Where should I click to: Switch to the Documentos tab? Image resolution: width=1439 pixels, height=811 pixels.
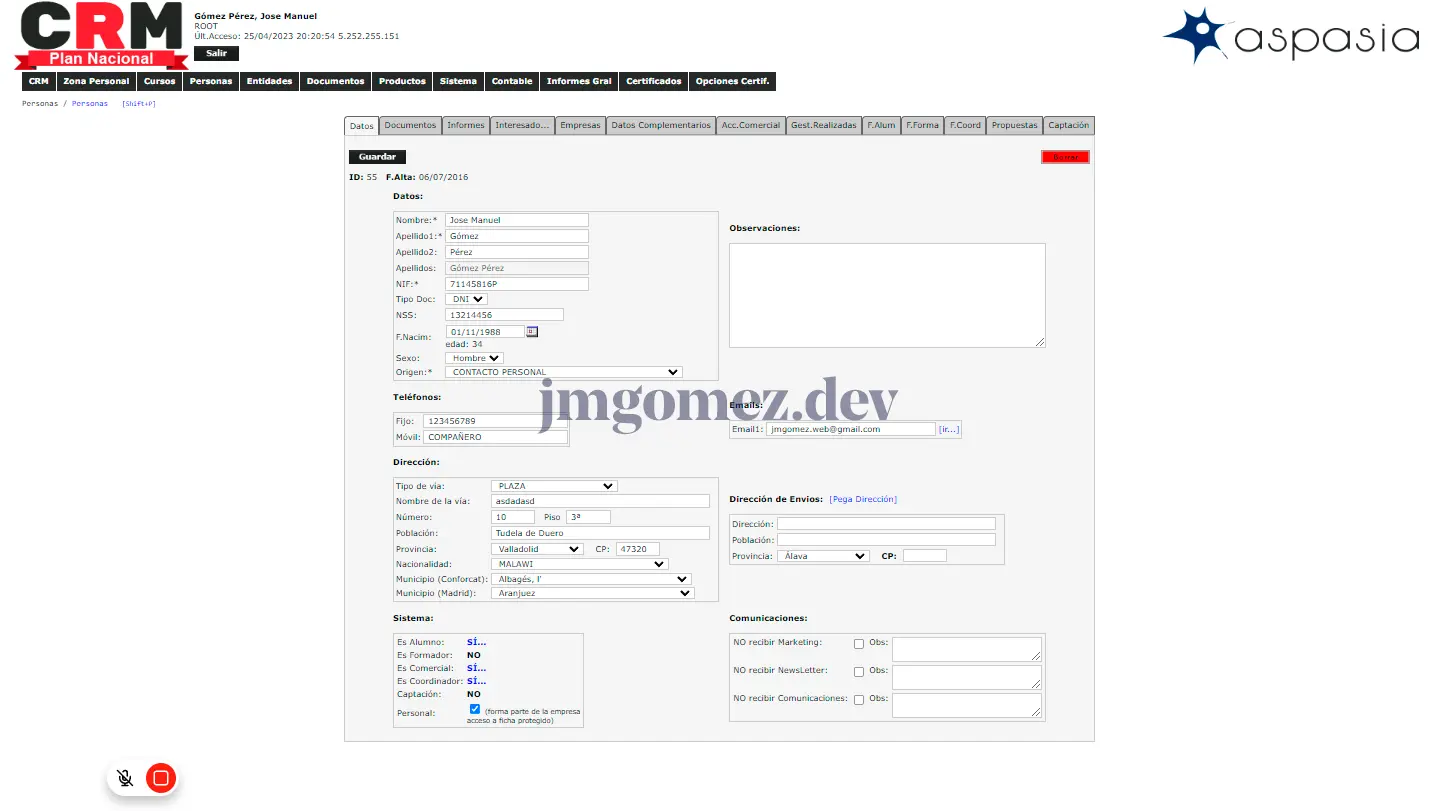410,126
